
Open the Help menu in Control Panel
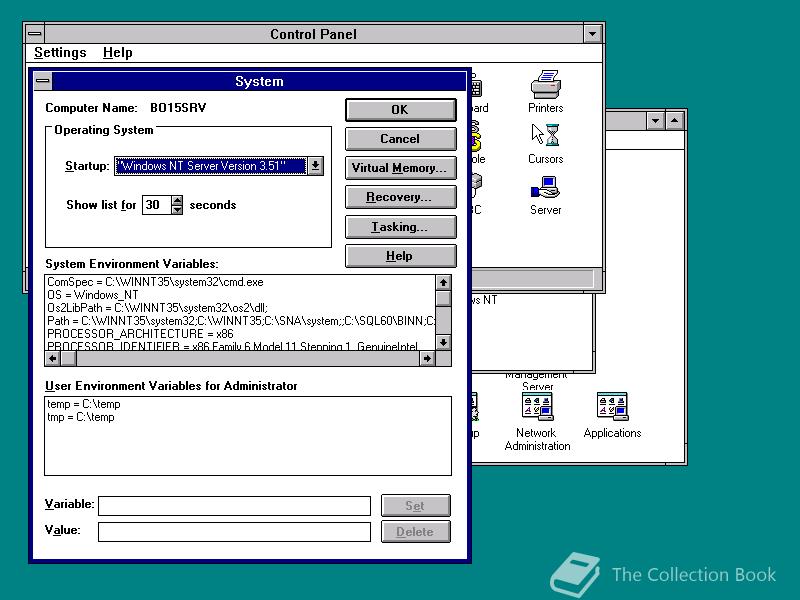point(117,53)
